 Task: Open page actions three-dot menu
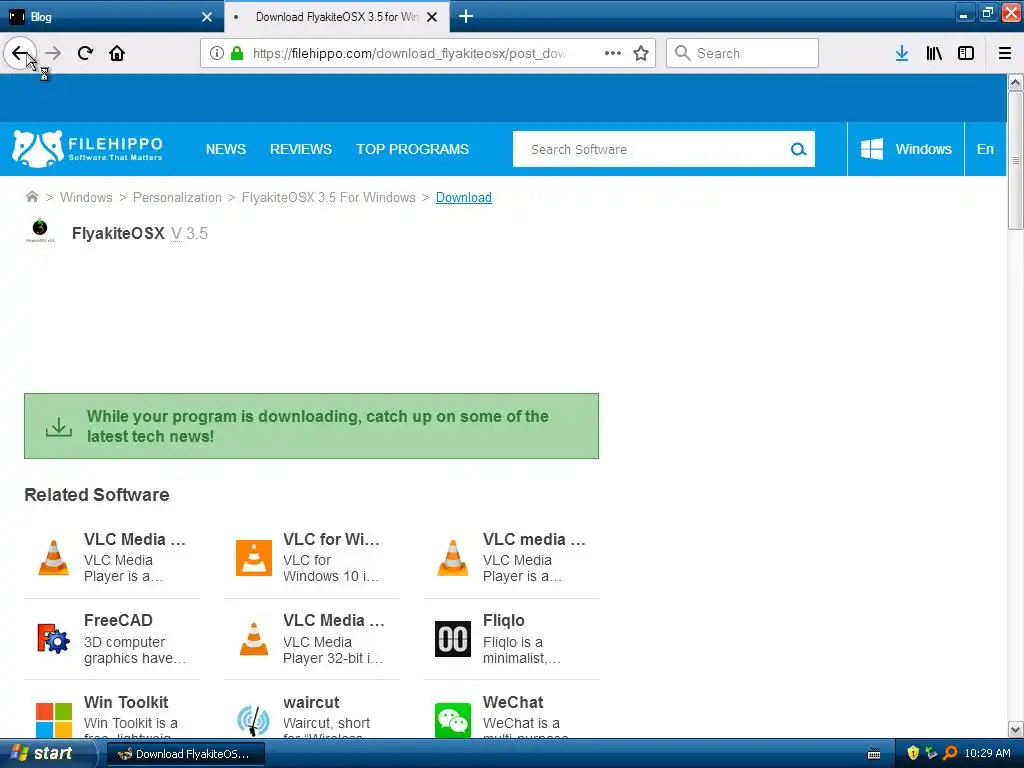[613, 54]
